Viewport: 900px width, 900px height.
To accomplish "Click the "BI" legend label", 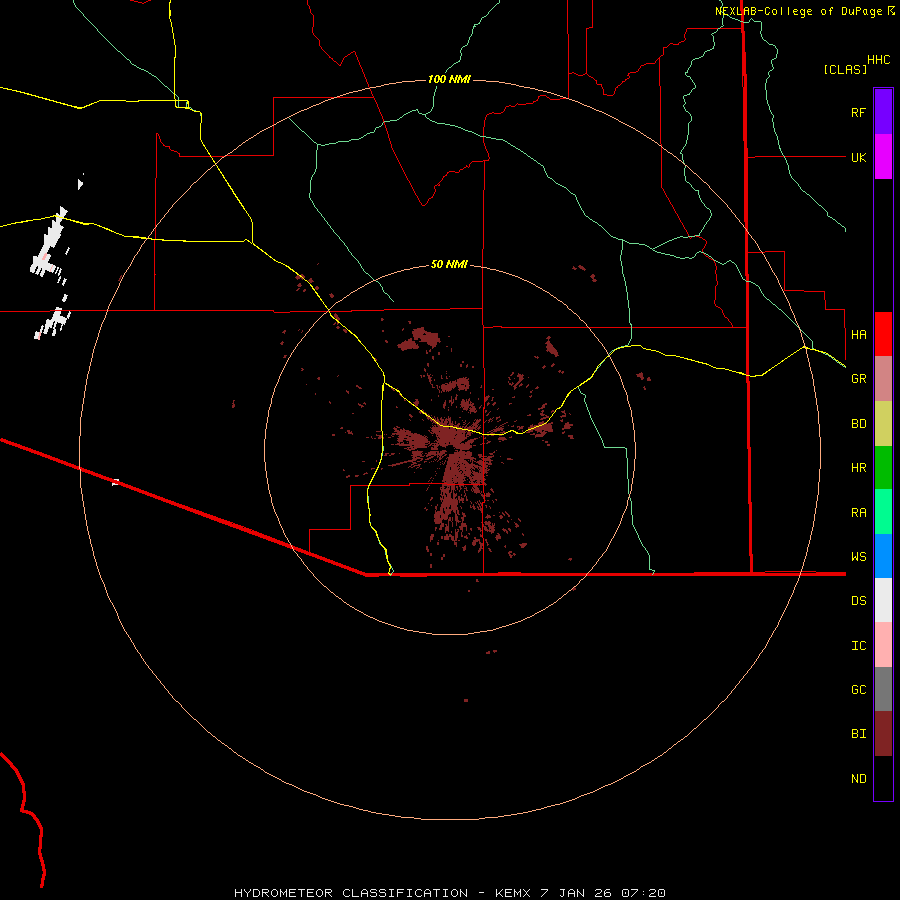I will [x=858, y=734].
